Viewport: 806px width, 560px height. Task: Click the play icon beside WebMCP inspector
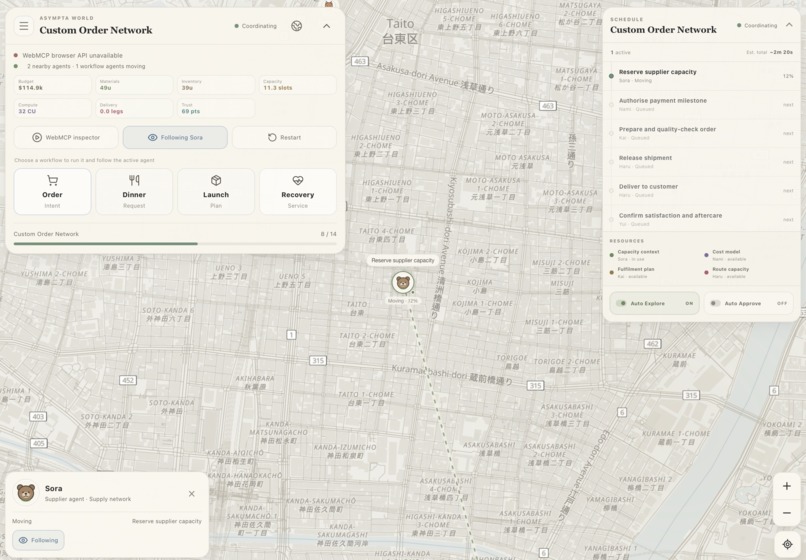tap(37, 137)
